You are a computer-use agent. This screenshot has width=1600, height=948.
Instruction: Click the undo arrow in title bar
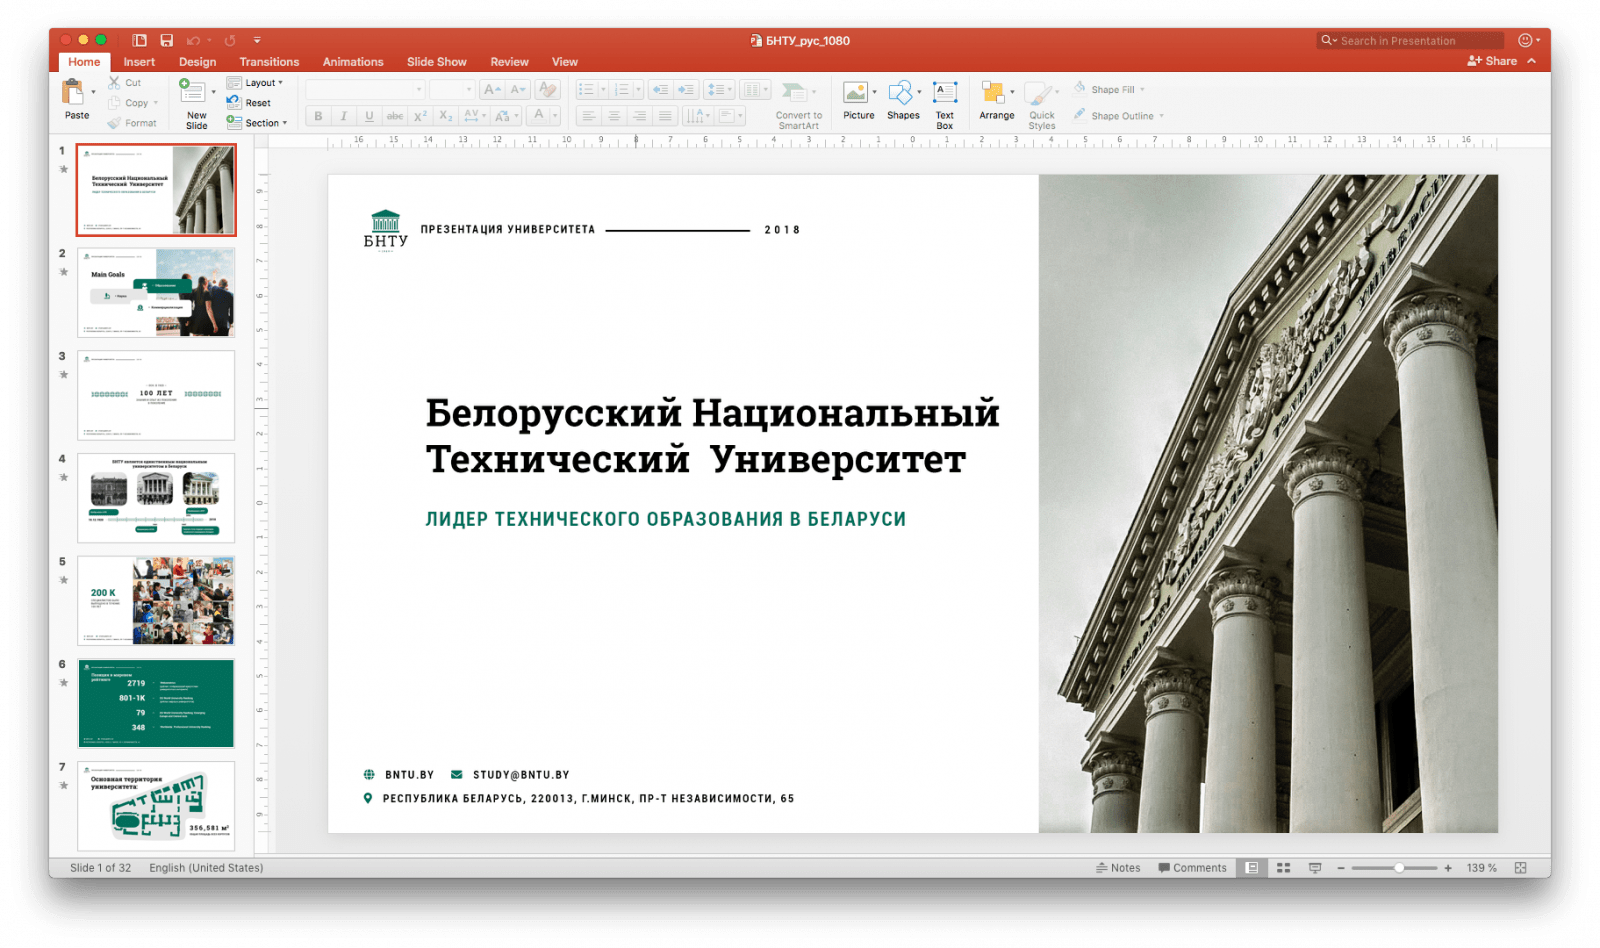click(x=193, y=40)
